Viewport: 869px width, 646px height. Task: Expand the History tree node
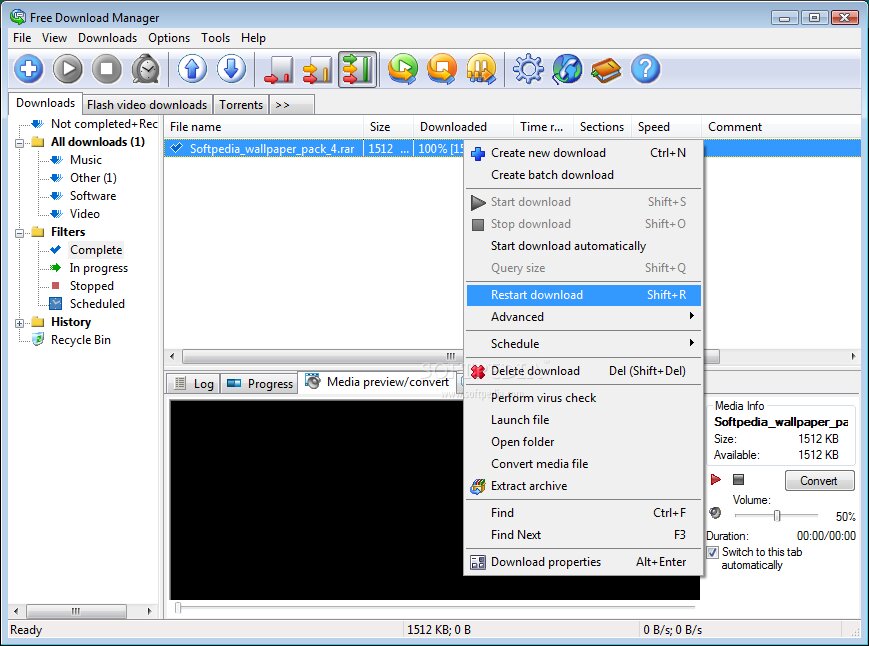[19, 323]
